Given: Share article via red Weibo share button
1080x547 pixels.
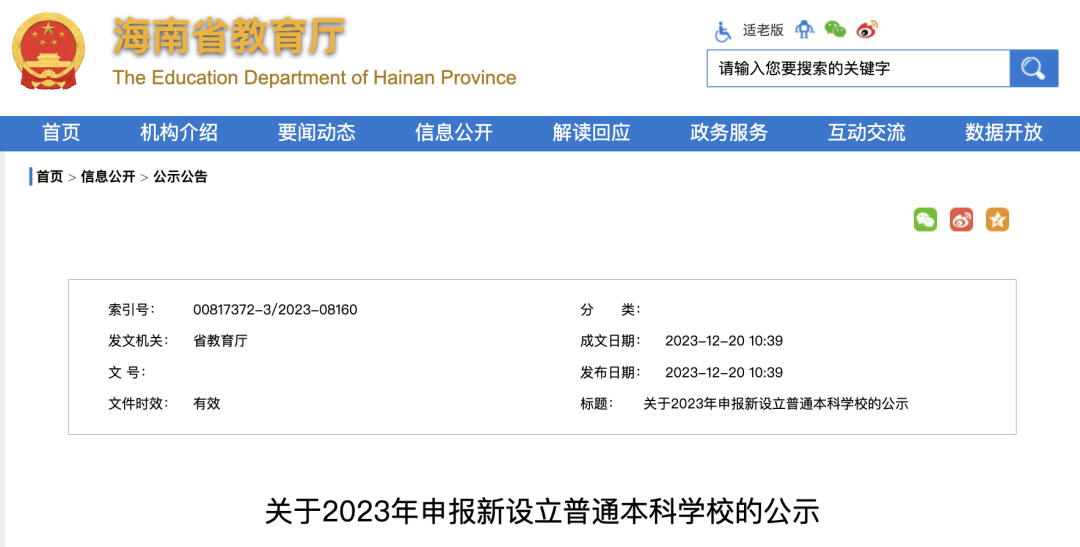Looking at the screenshot, I should point(961,220).
